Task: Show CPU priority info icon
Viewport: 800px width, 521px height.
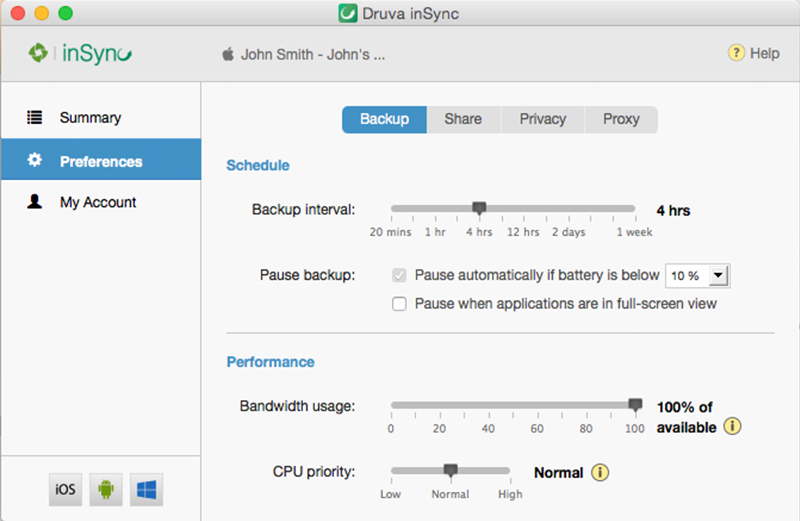Action: pos(600,473)
